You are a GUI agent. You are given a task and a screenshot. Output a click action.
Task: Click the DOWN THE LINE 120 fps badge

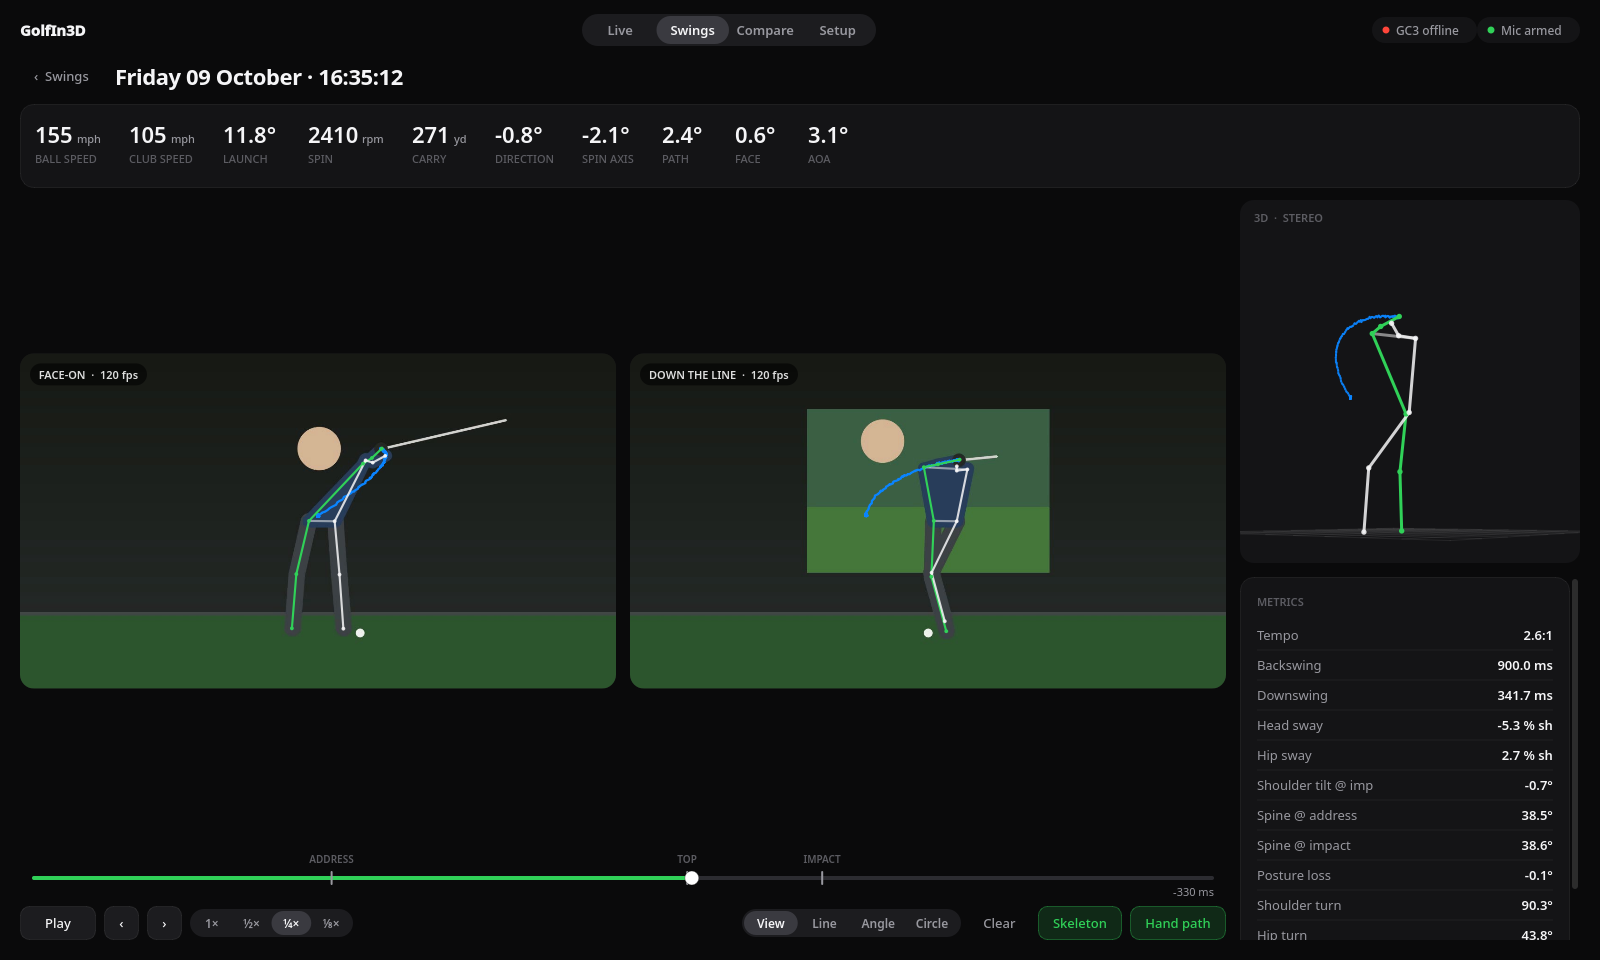(718, 375)
